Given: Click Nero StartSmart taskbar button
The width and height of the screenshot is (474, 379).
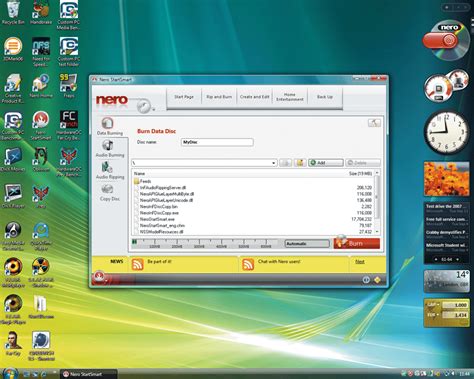Looking at the screenshot, I should 88,374.
